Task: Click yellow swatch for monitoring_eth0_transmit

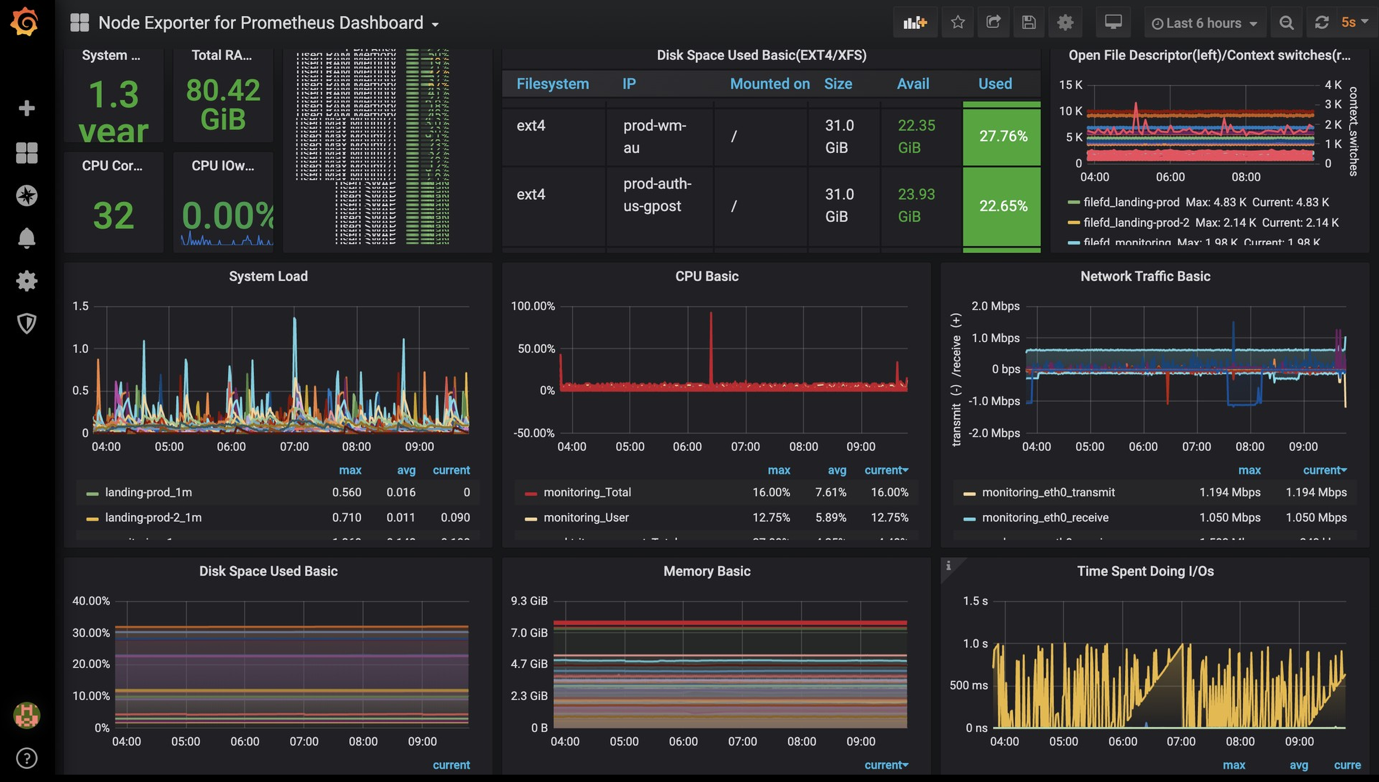Action: point(969,493)
